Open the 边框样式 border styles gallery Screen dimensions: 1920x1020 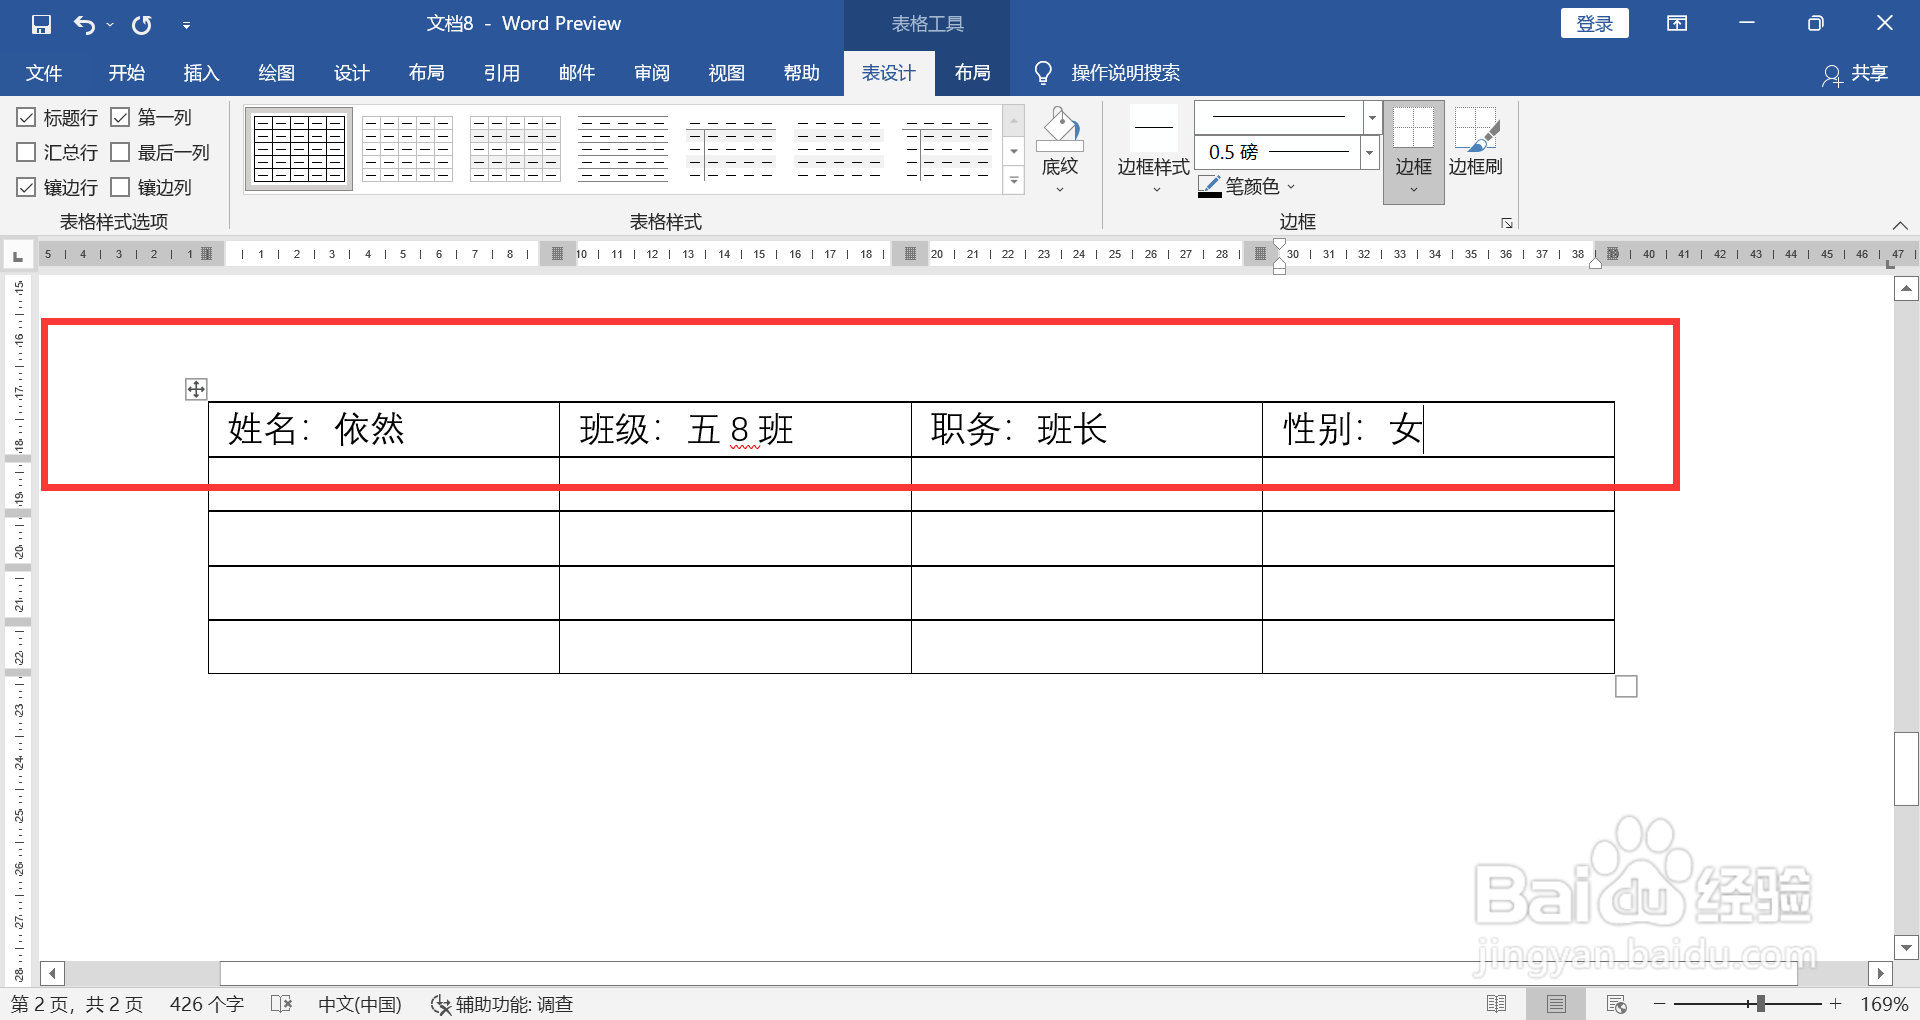[x=1153, y=150]
